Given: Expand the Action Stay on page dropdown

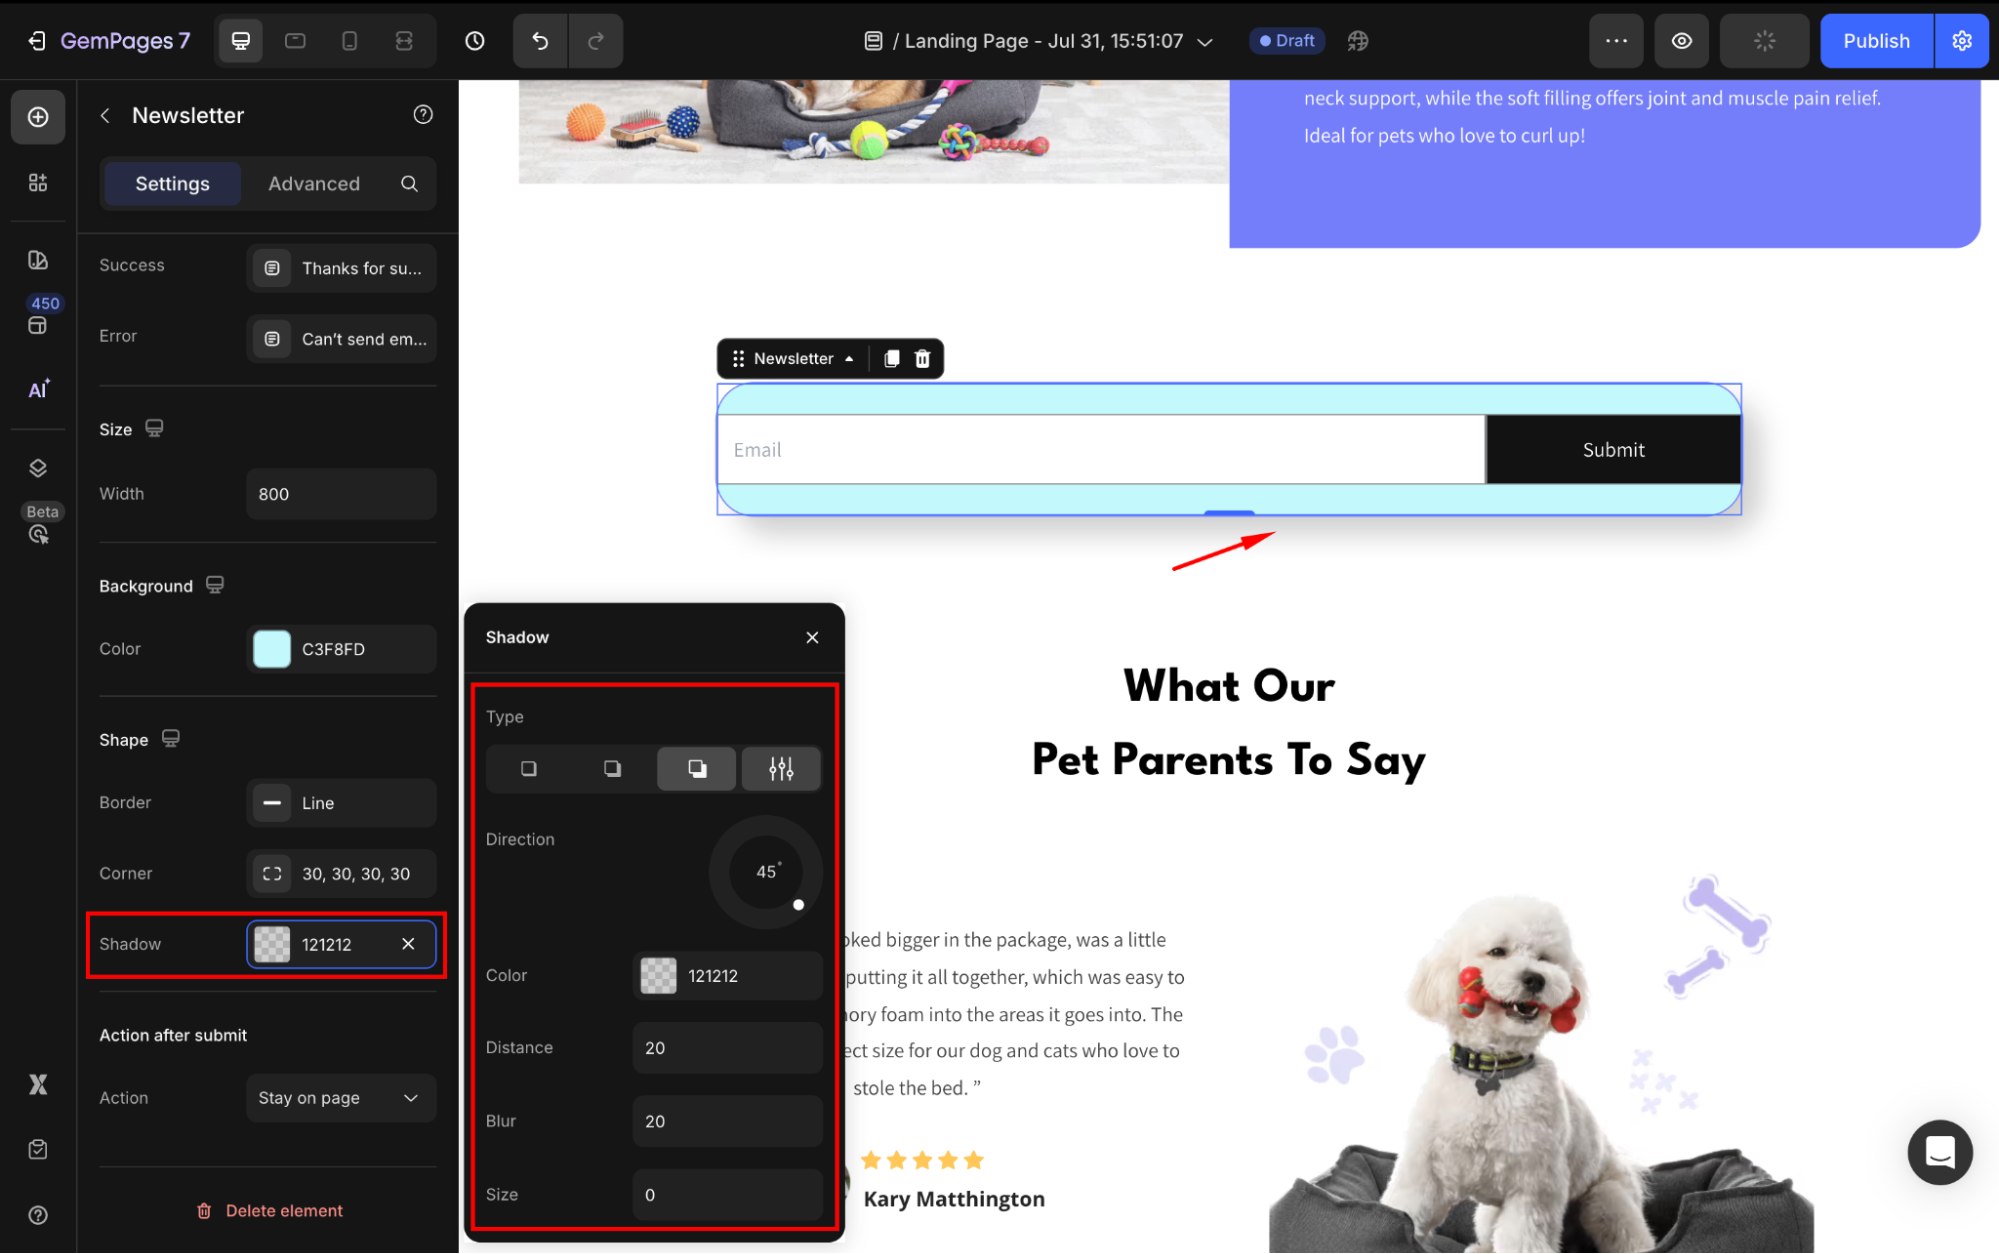Looking at the screenshot, I should 340,1098.
